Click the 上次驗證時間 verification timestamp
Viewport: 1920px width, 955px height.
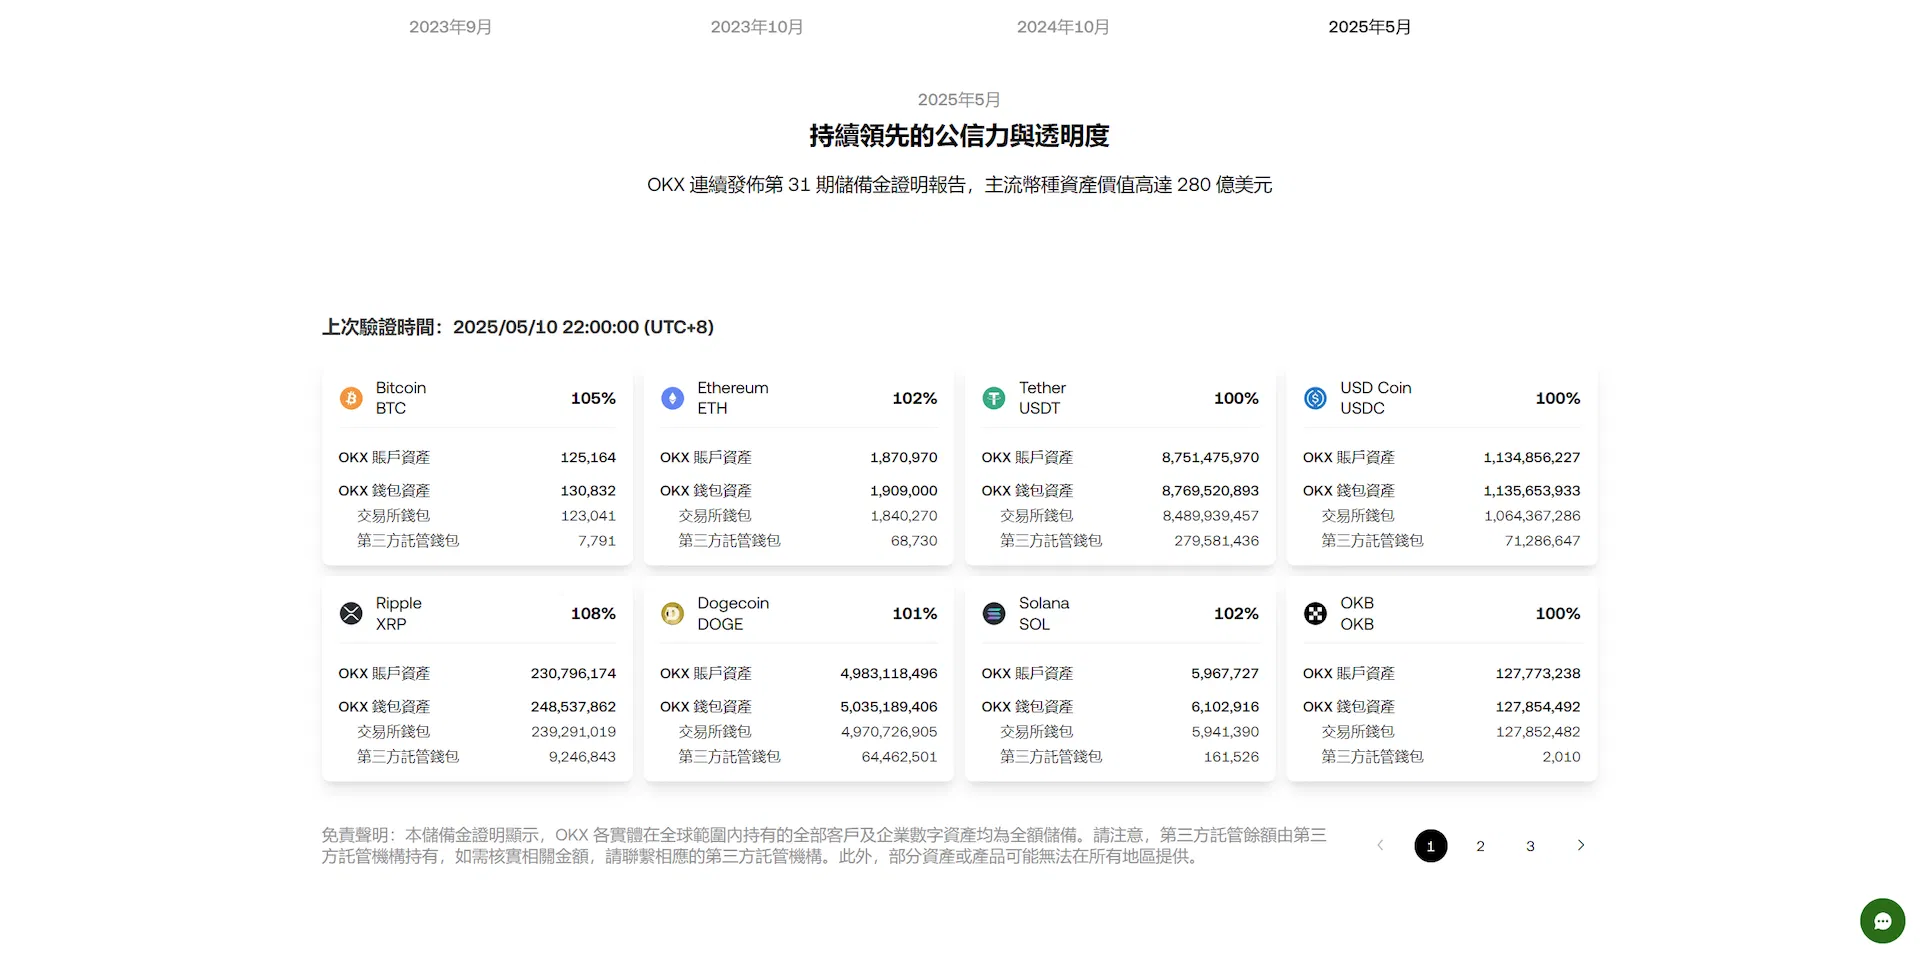coord(518,327)
